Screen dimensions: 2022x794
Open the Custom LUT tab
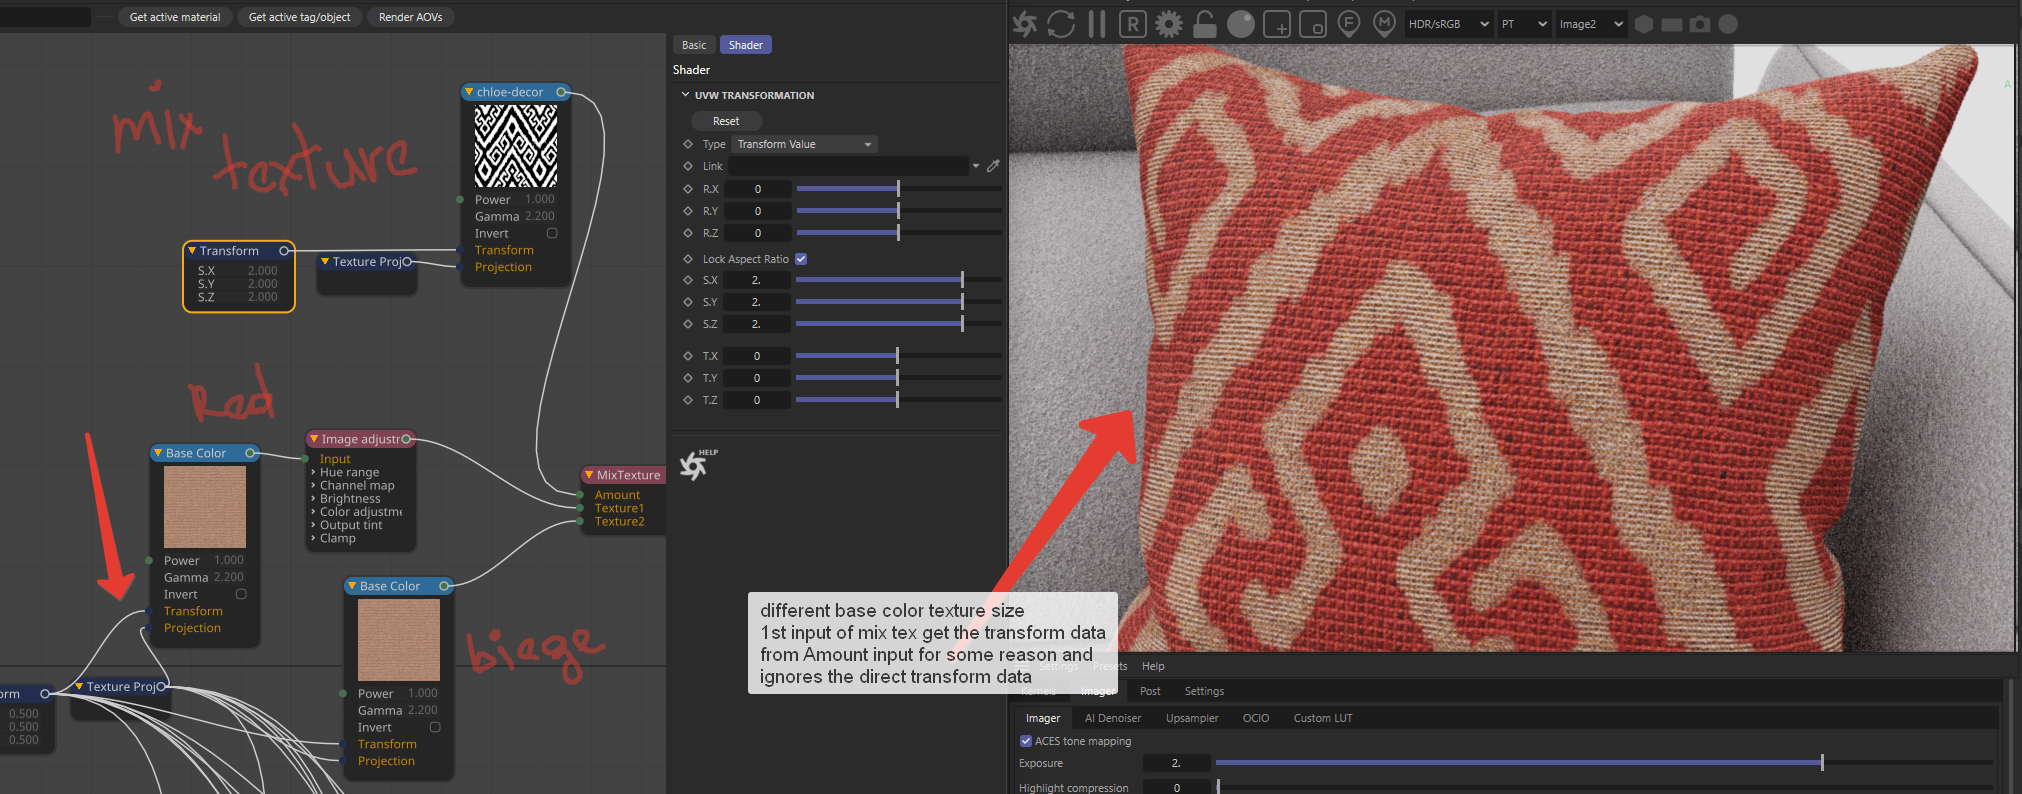[x=1323, y=718]
